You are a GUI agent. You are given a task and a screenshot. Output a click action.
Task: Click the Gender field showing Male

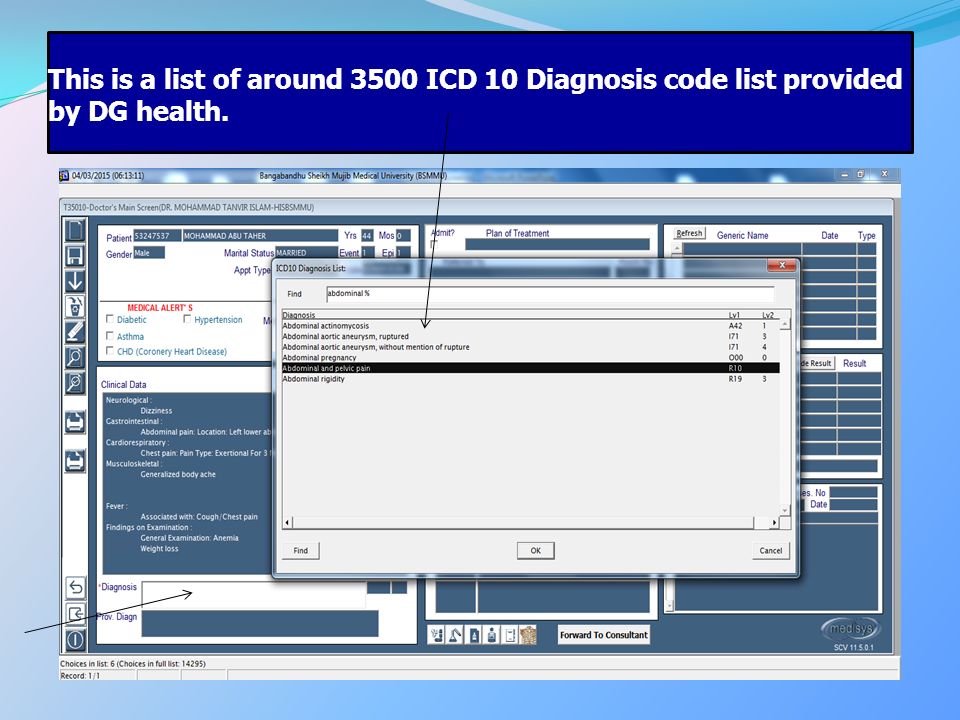149,253
